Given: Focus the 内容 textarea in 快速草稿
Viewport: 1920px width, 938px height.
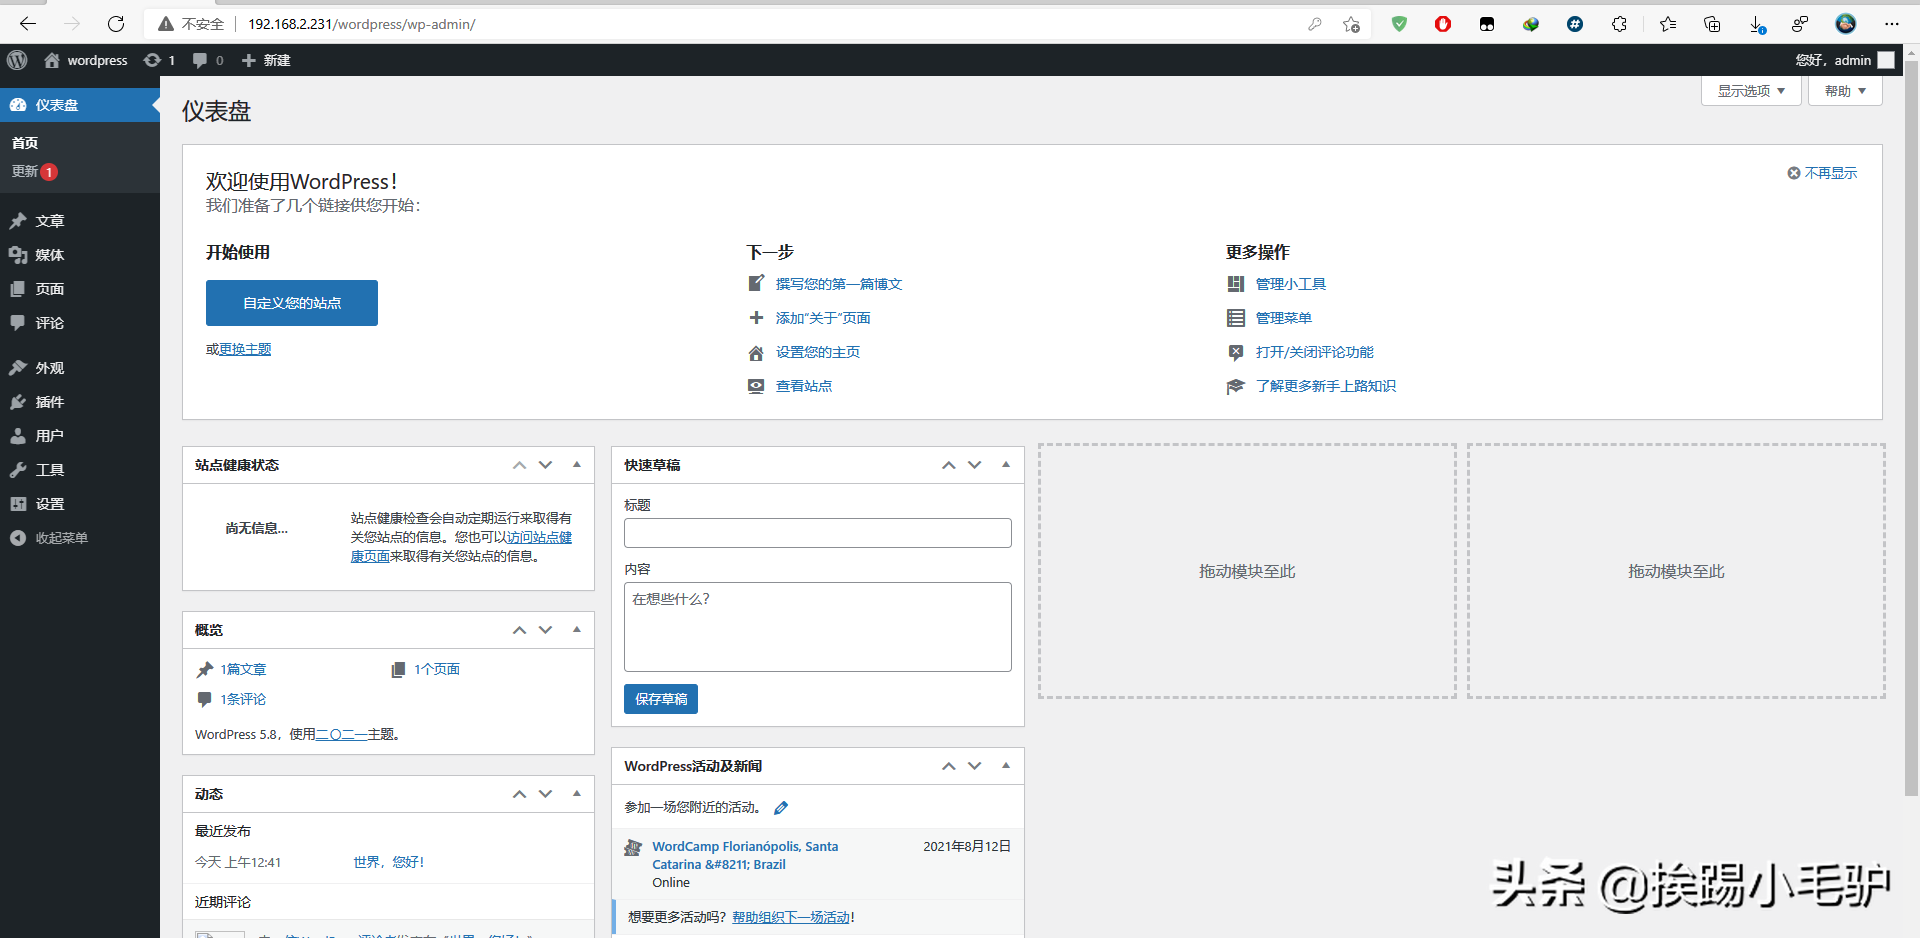Looking at the screenshot, I should pos(818,627).
